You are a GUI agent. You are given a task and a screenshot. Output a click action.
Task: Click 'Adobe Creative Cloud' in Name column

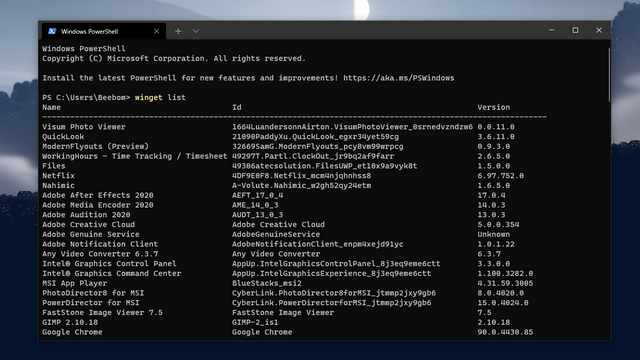click(89, 225)
